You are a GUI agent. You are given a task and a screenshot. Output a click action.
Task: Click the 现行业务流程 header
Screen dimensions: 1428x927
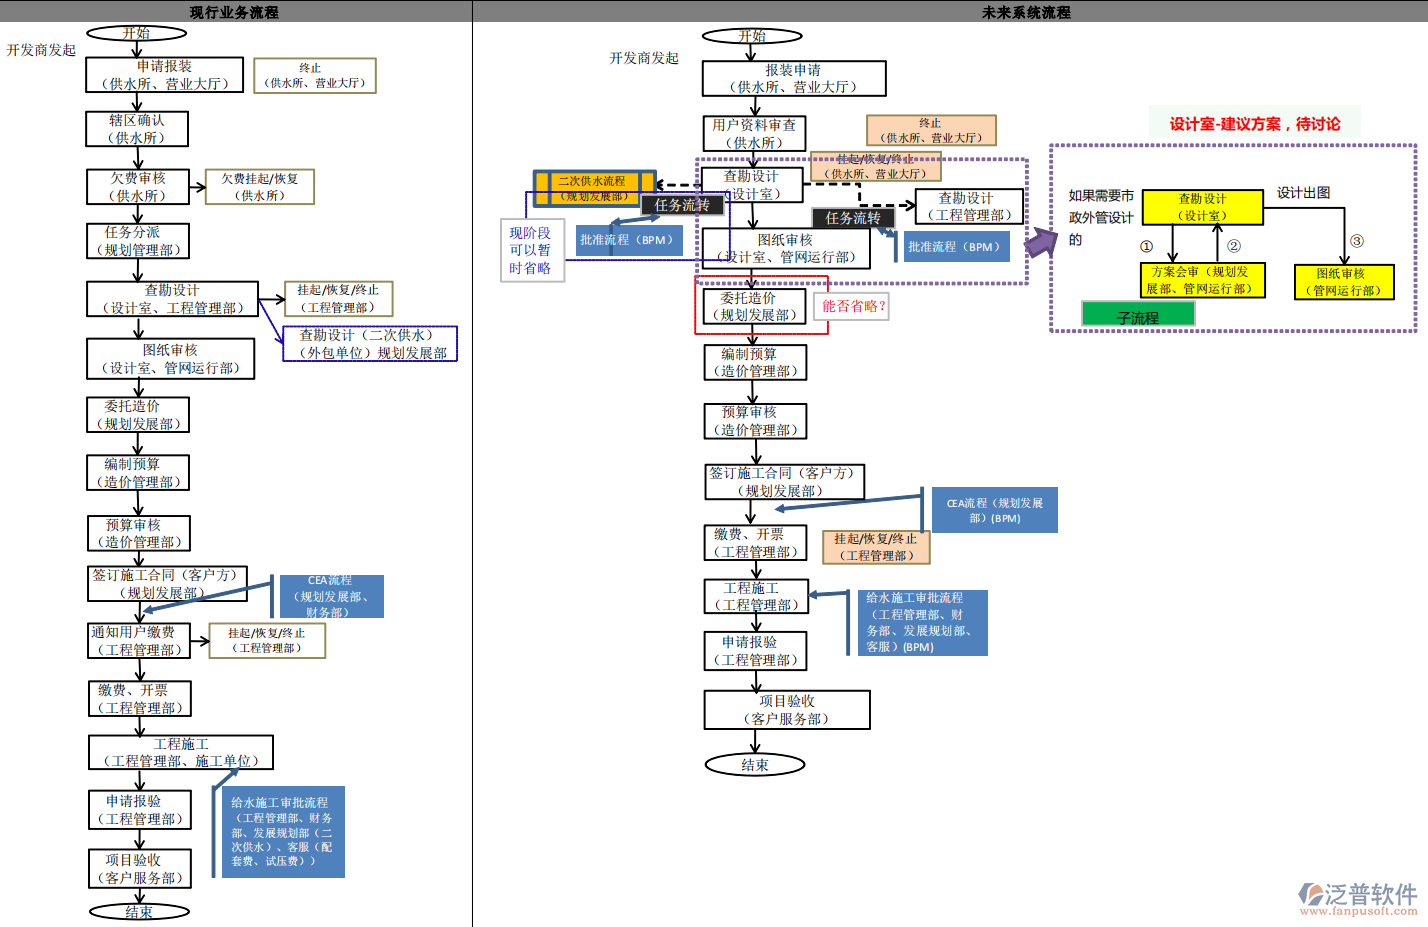235,12
